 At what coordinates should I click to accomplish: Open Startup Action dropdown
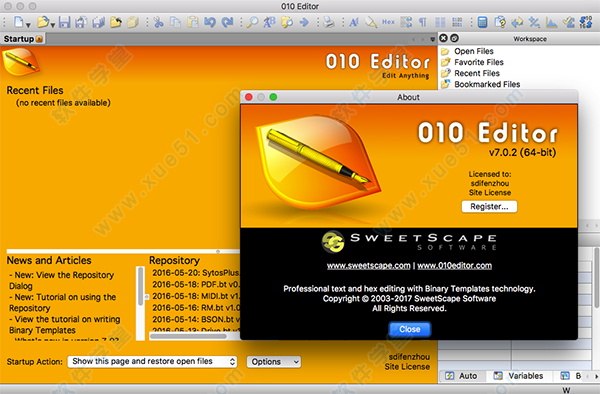point(152,361)
